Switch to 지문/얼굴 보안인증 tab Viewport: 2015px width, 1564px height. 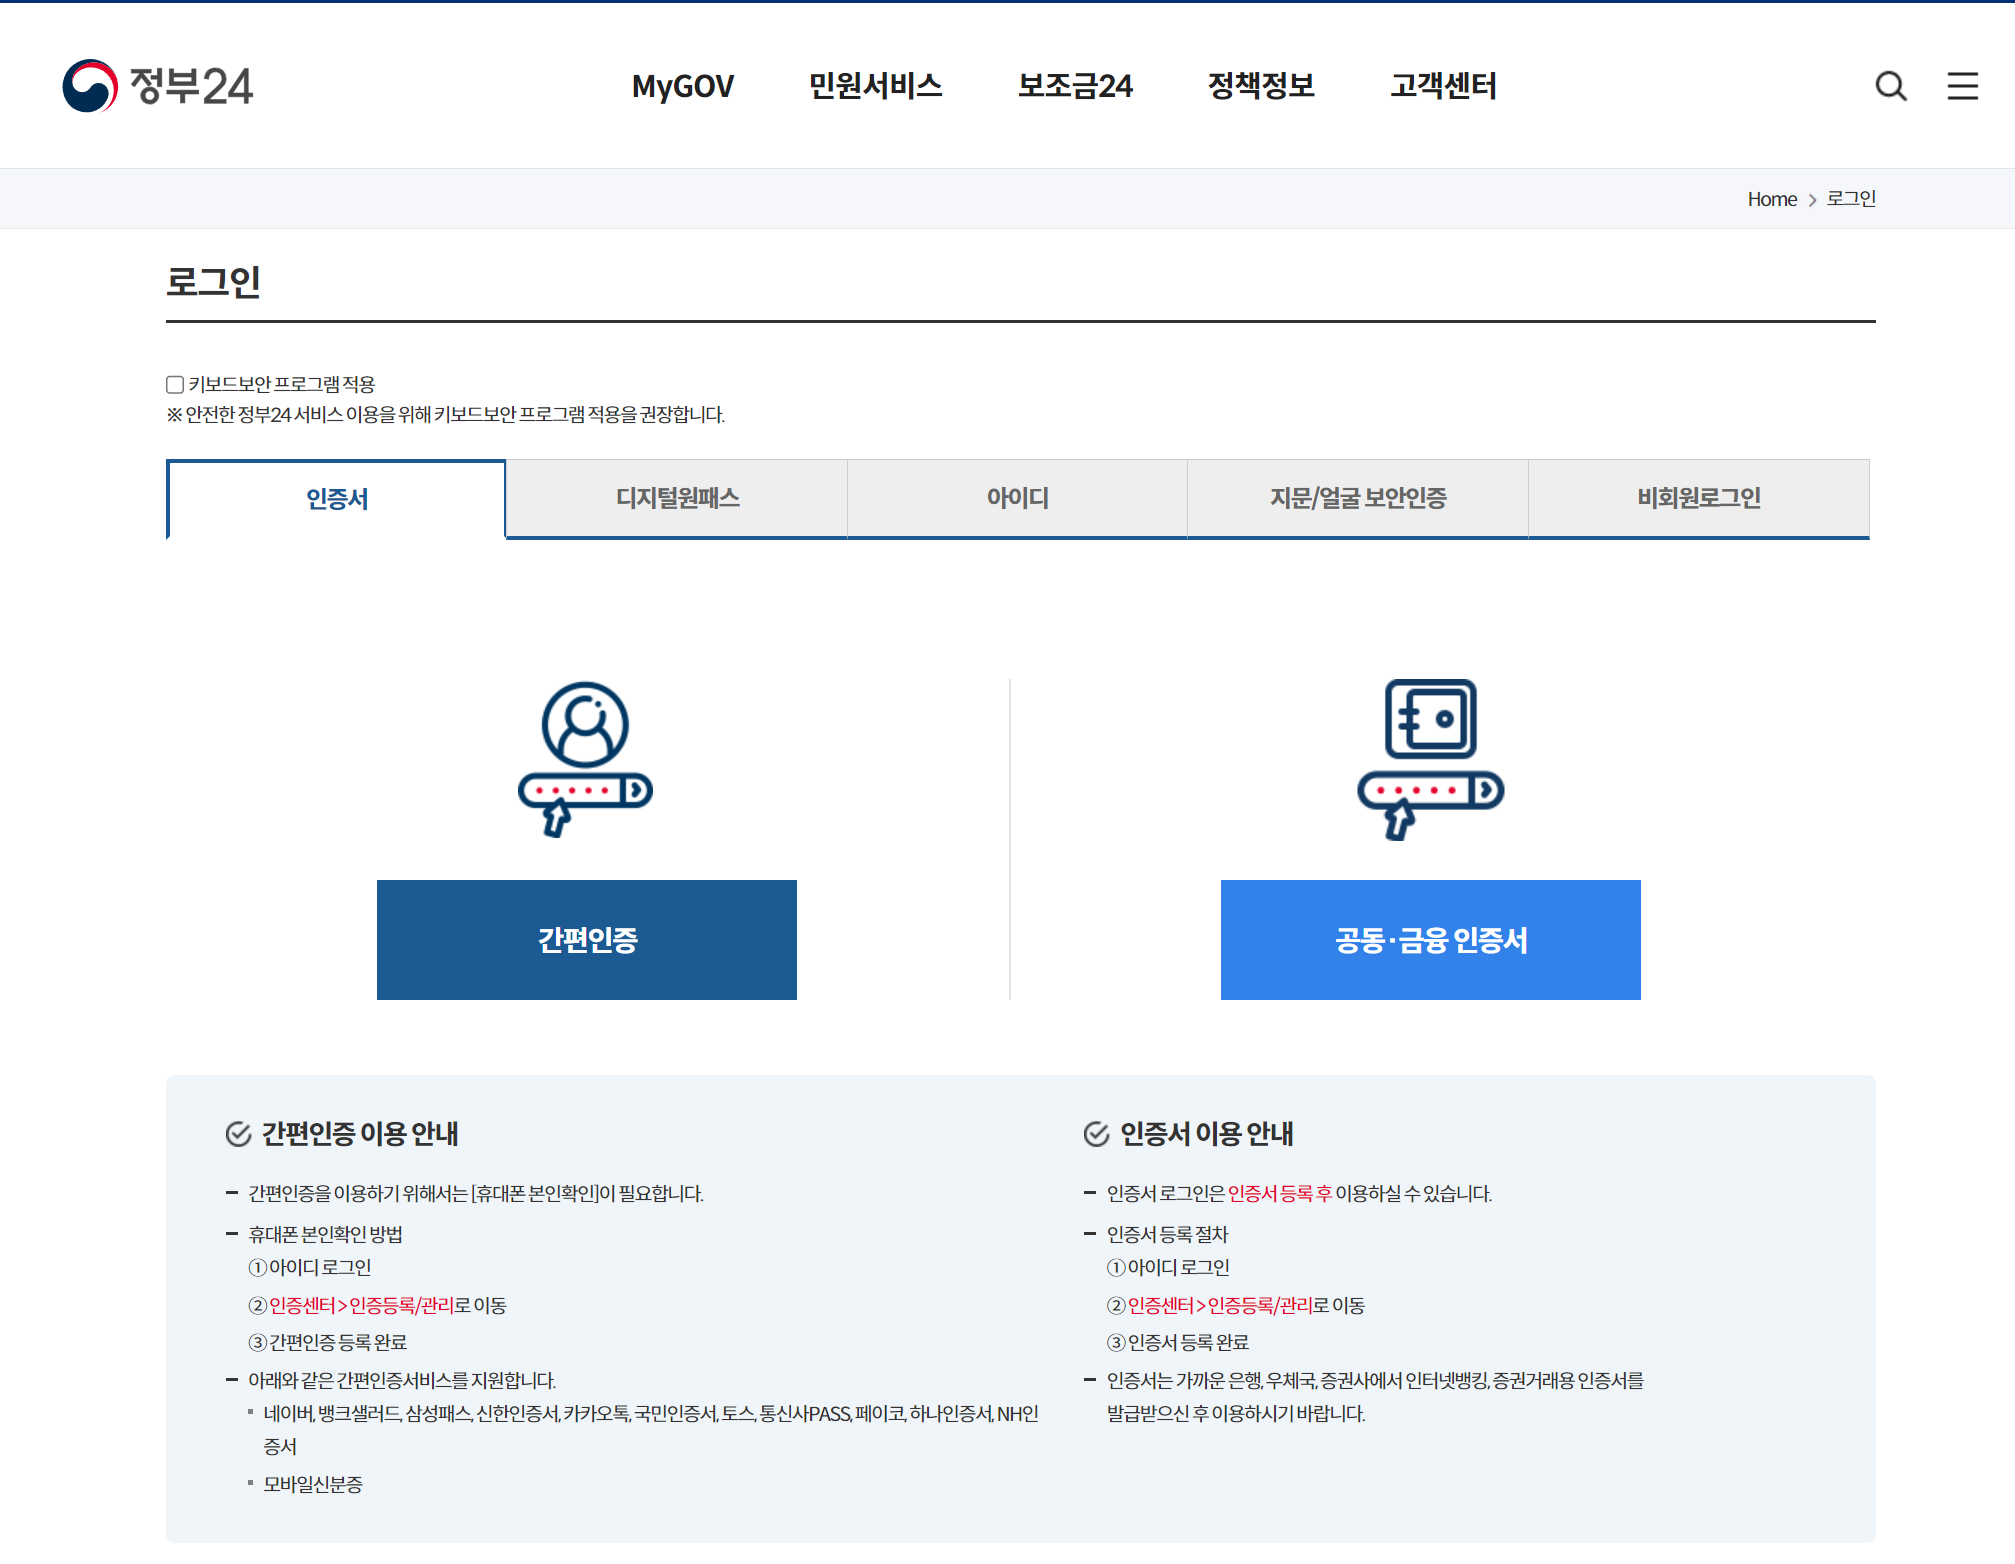1358,498
